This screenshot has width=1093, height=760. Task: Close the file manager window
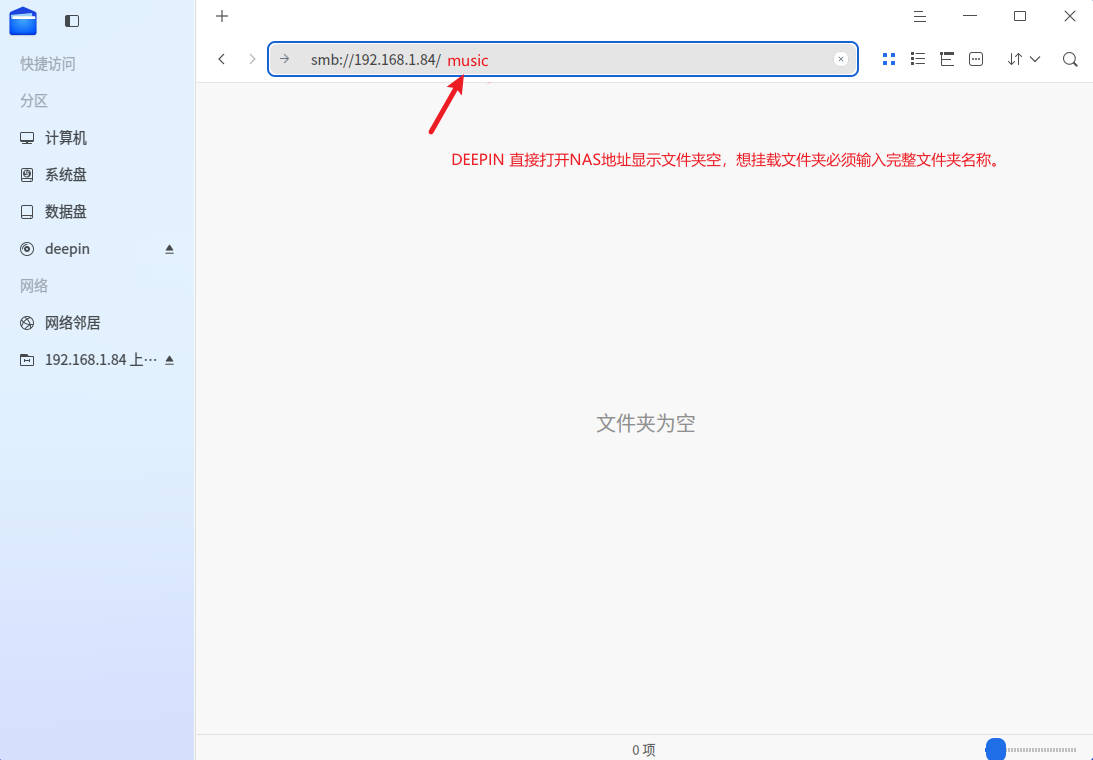point(1070,16)
